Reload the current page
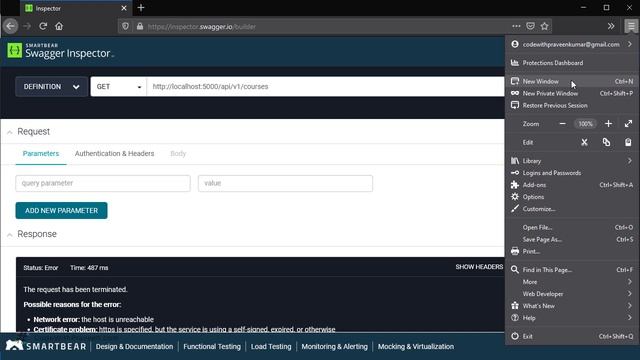The width and height of the screenshot is (640, 360). pos(43,26)
